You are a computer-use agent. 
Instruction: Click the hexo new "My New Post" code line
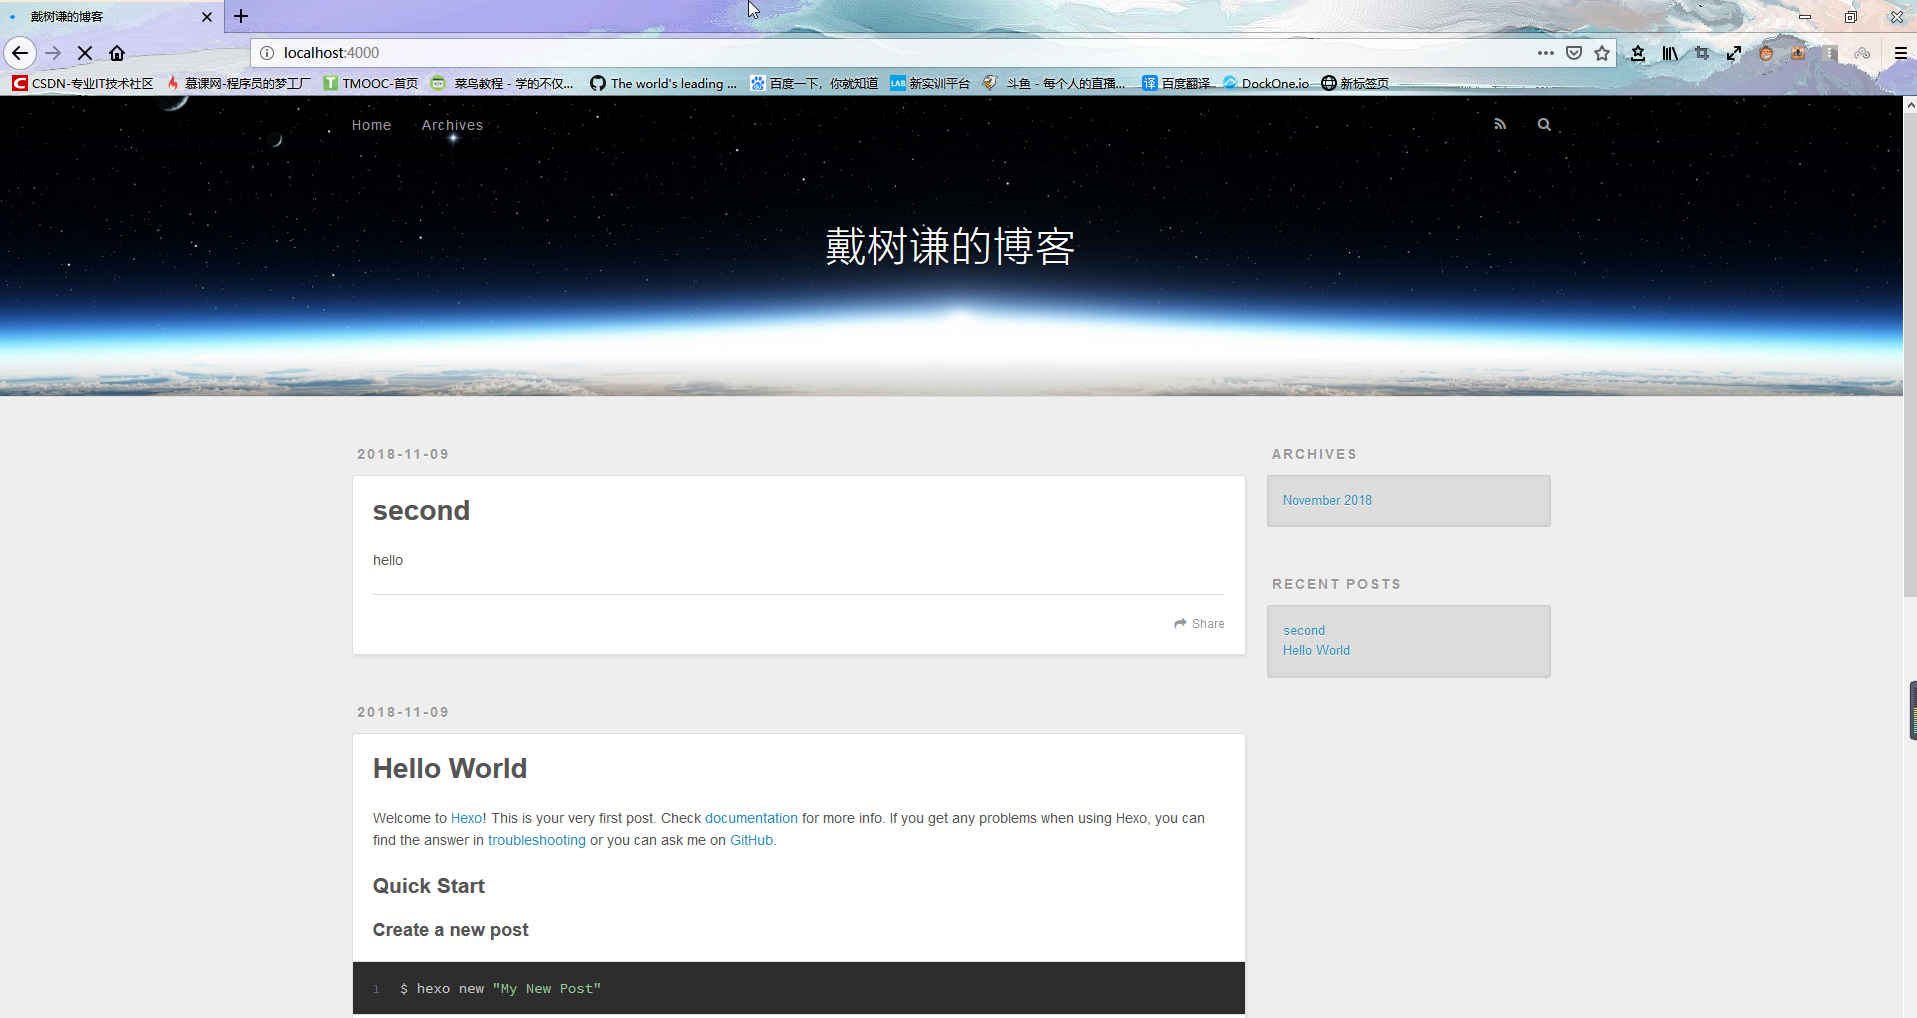[x=500, y=988]
